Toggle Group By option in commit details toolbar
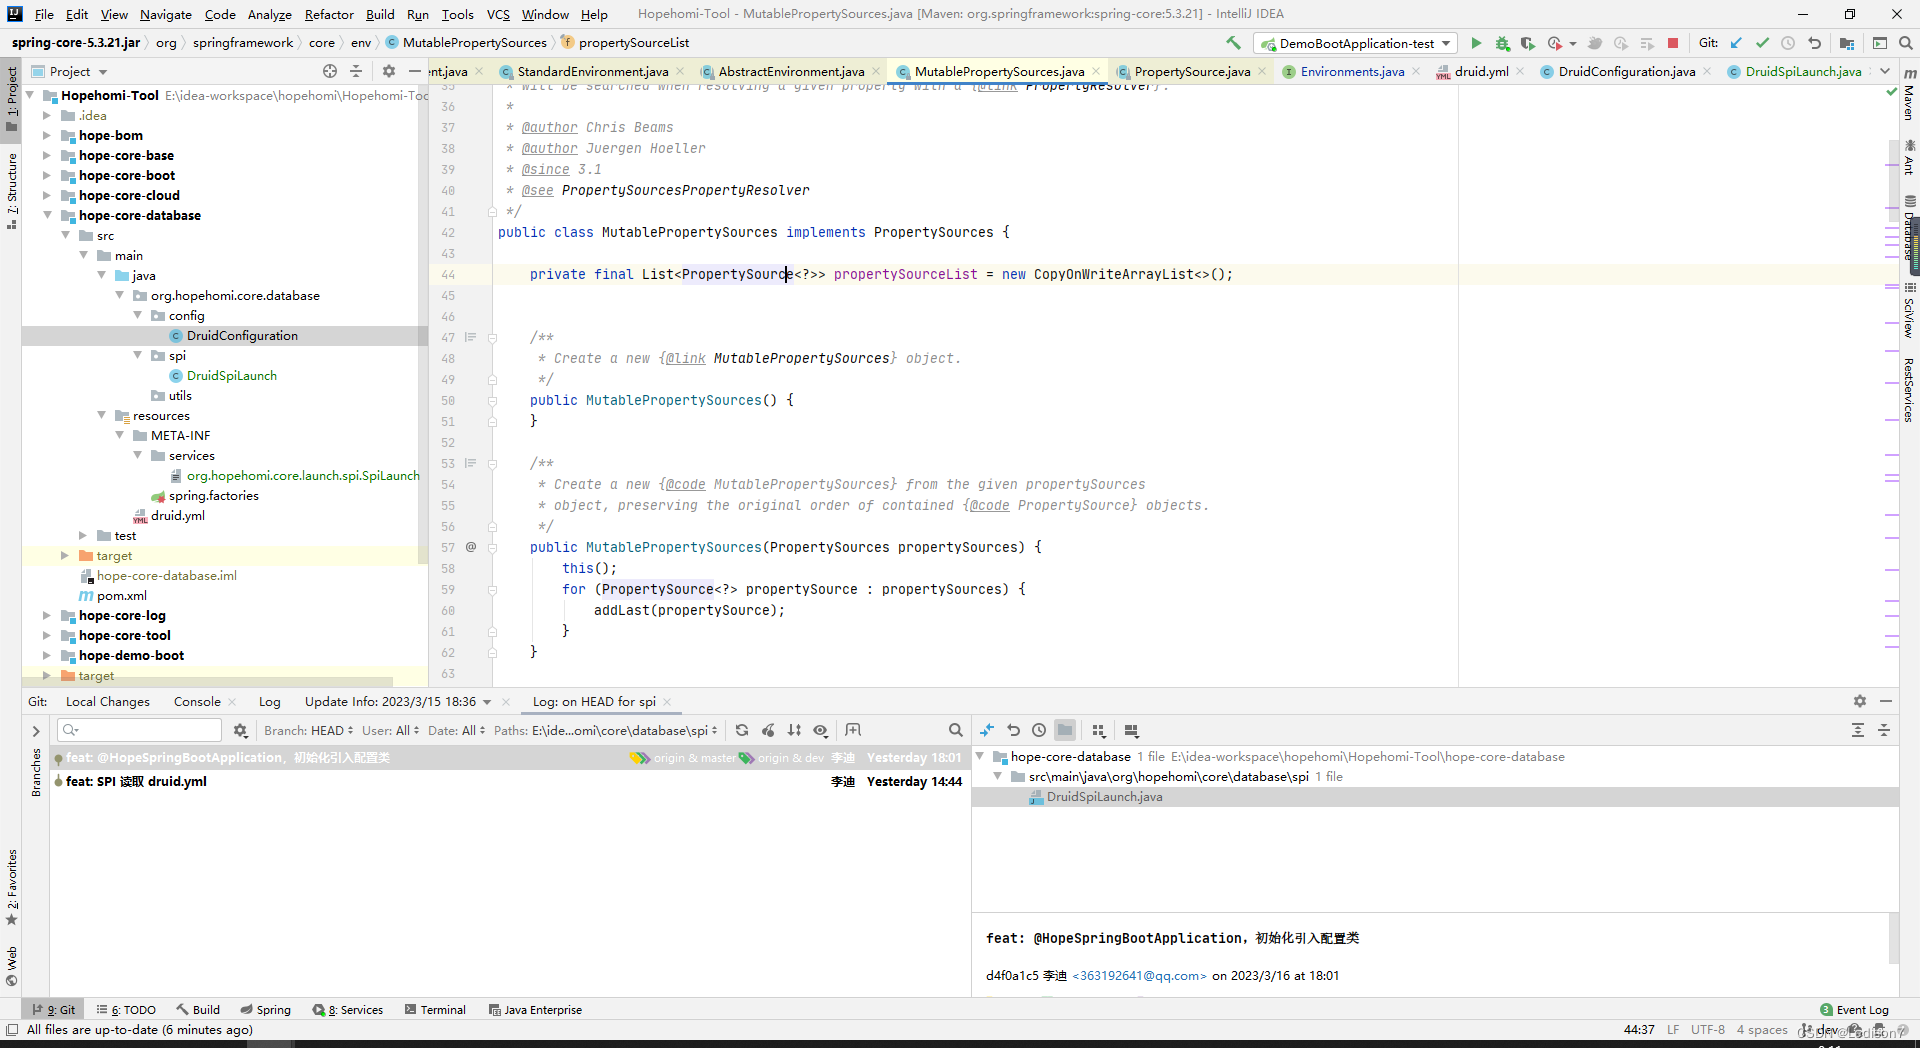Screen dimensions: 1920x1048 click(x=1099, y=731)
